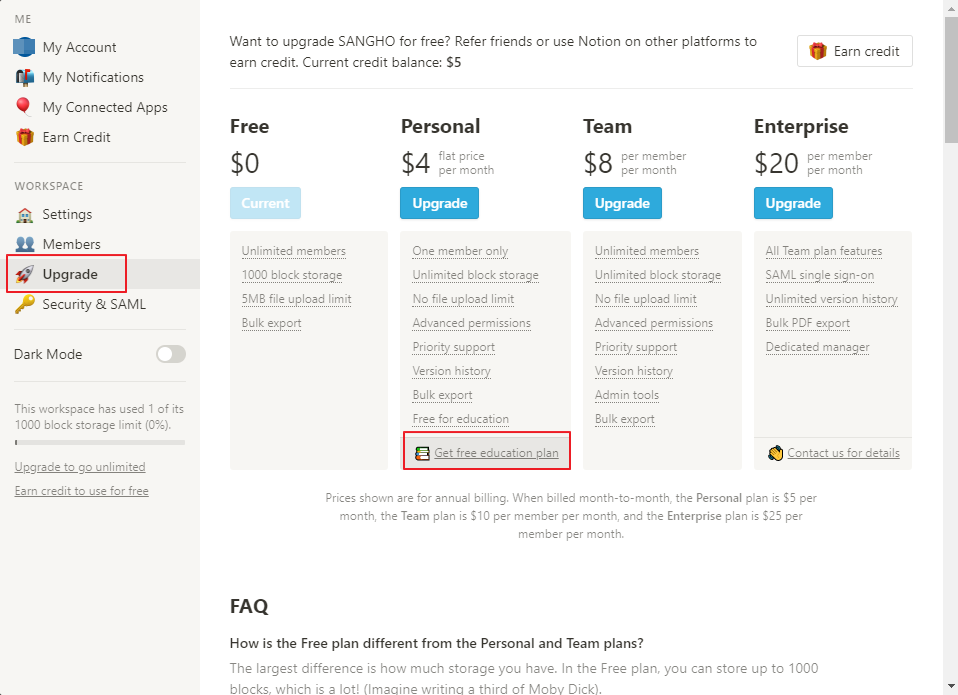Click 1000 block storage feature

coord(291,275)
